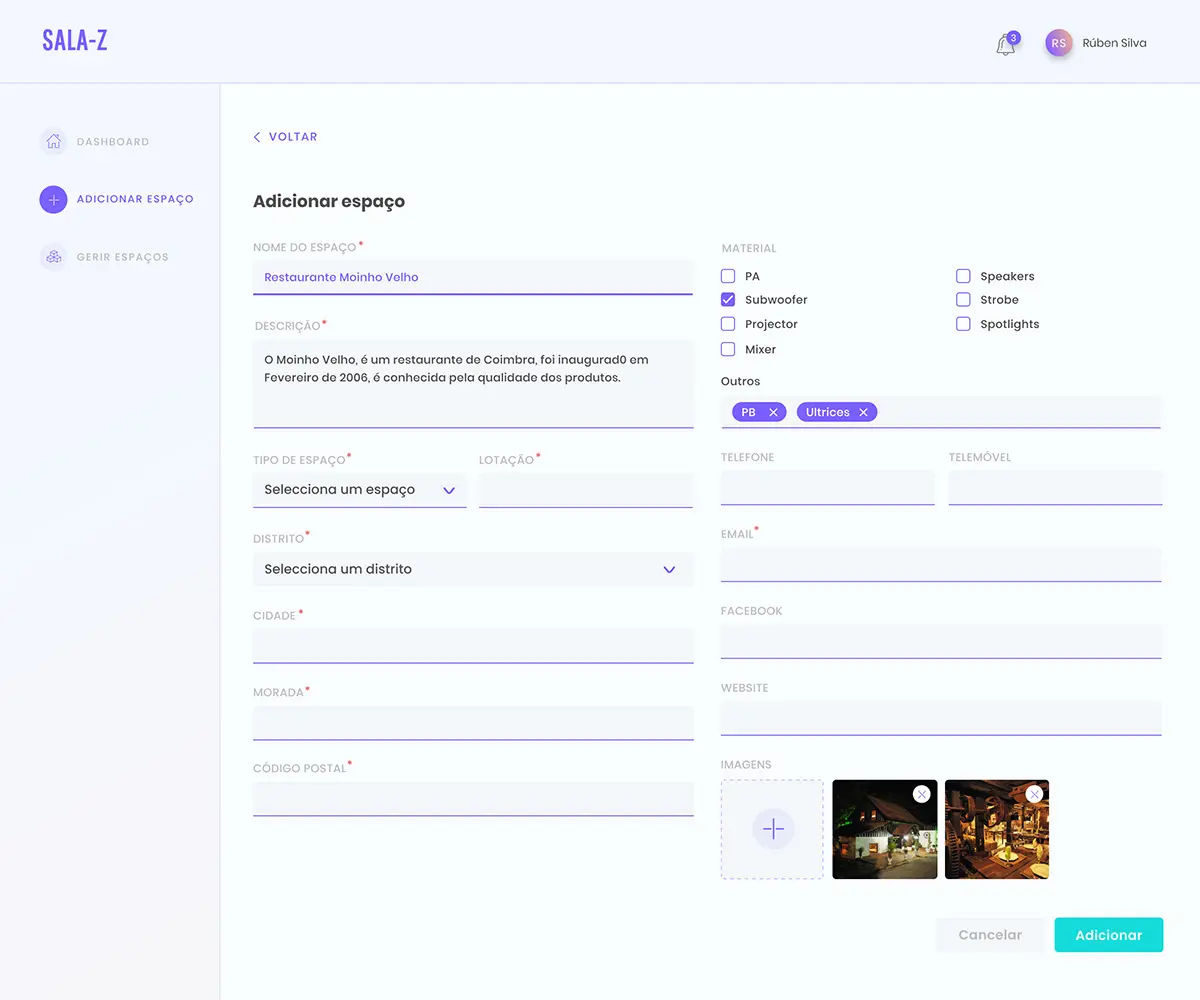Image resolution: width=1200 pixels, height=1000 pixels.
Task: Click the Telefone input field
Action: 828,487
